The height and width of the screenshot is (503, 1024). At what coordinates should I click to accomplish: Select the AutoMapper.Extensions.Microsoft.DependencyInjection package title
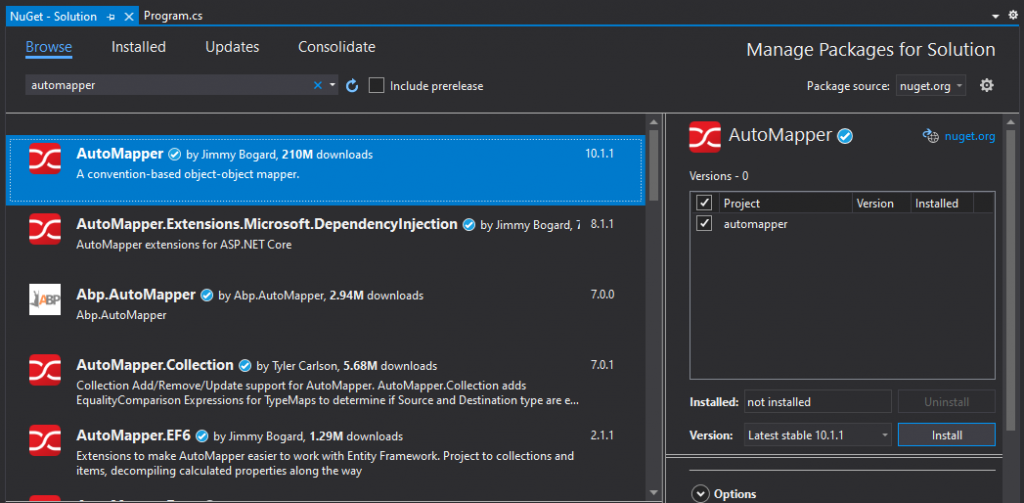coord(266,224)
